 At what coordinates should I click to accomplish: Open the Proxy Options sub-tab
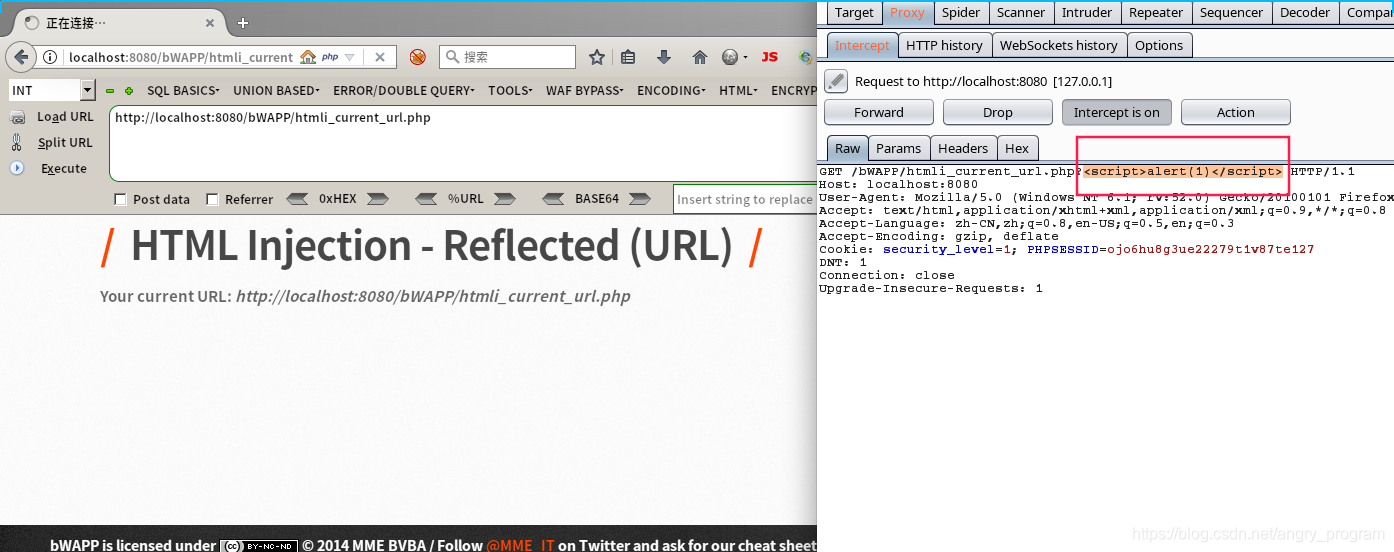(1159, 45)
